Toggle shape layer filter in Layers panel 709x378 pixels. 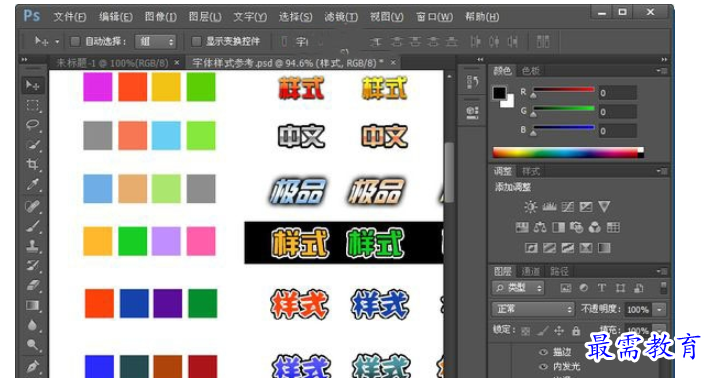pos(620,288)
